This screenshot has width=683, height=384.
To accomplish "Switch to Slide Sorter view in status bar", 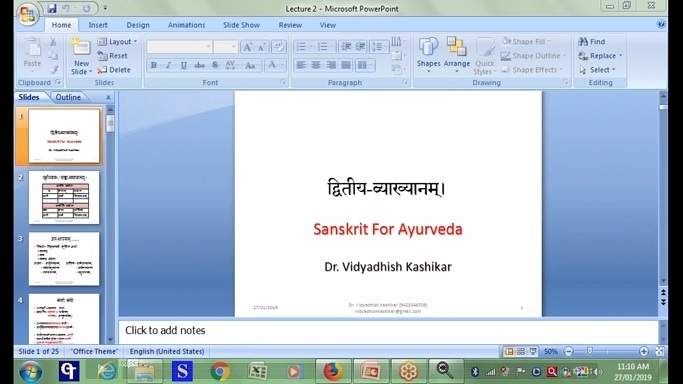I will click(x=521, y=351).
